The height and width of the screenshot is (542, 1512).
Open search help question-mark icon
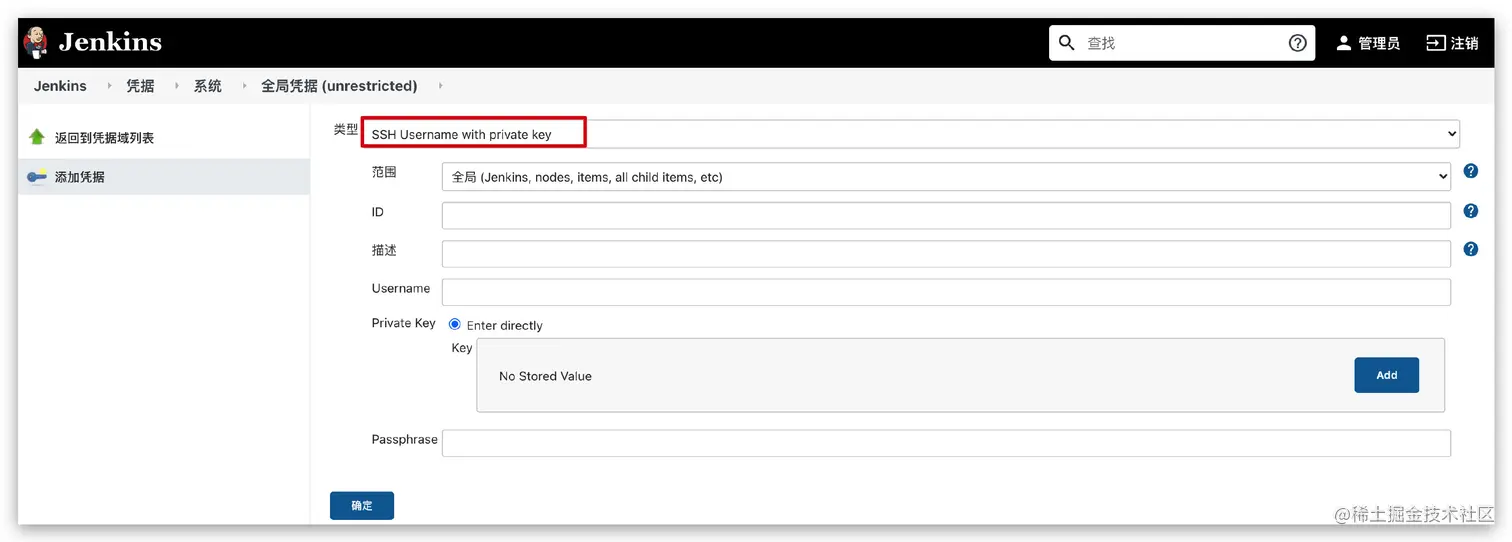(x=1298, y=43)
